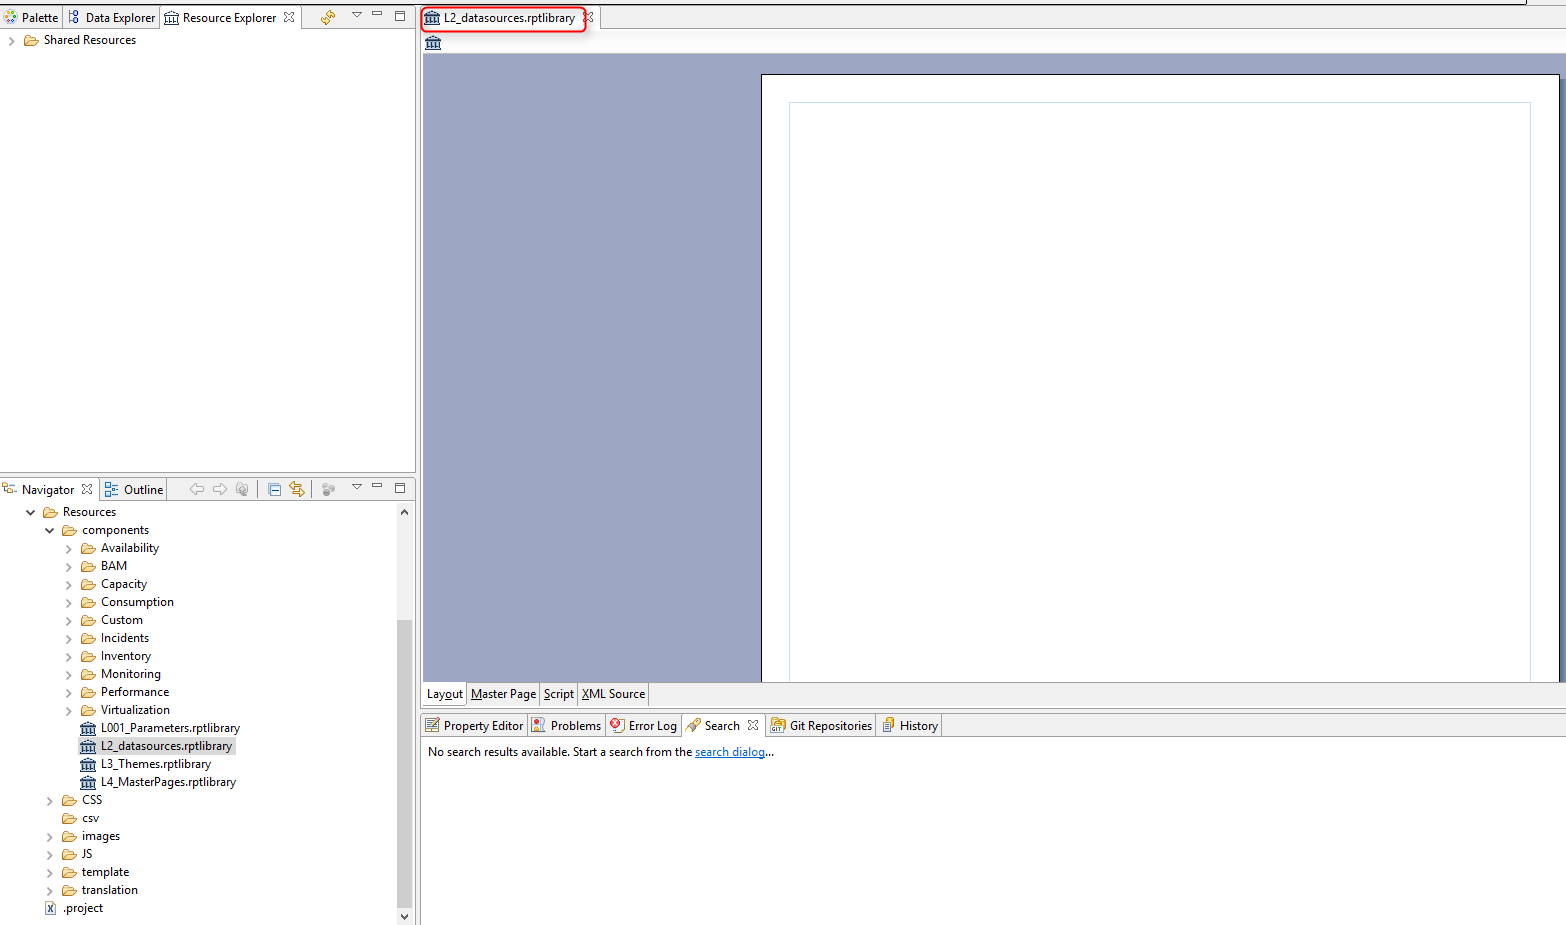
Task: Expand the Shared Resources folder
Action: click(9, 40)
